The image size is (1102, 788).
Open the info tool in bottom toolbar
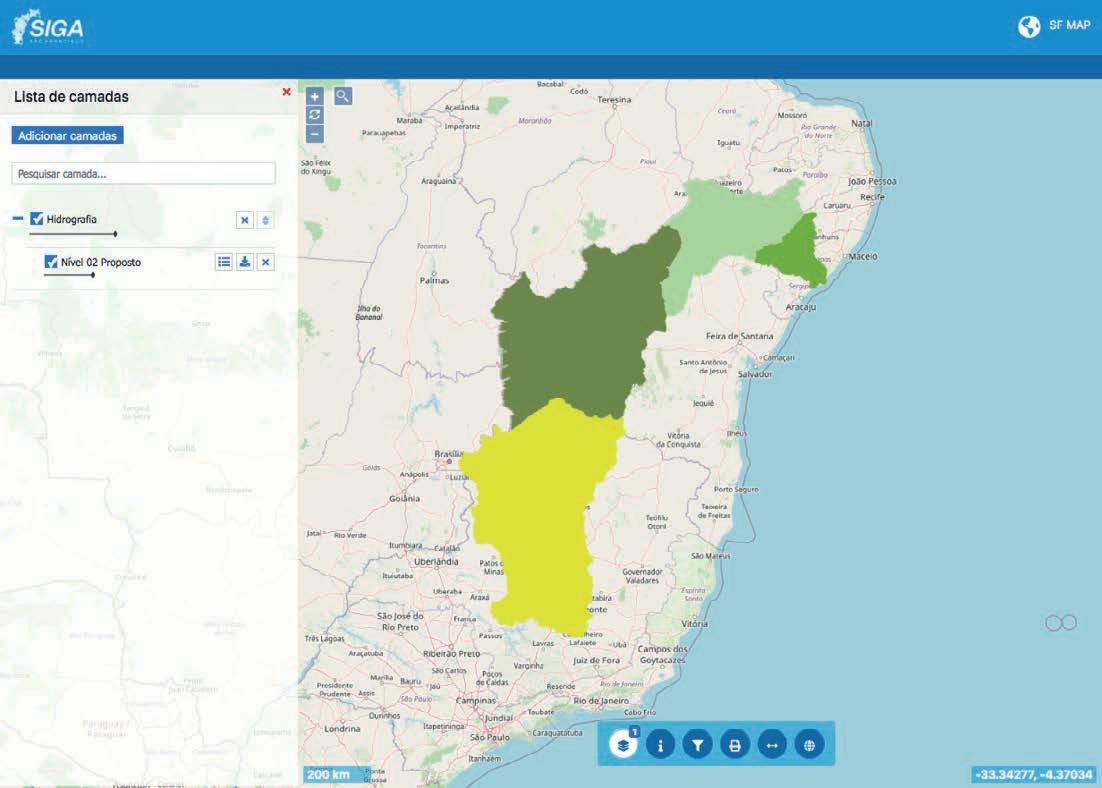coord(660,744)
